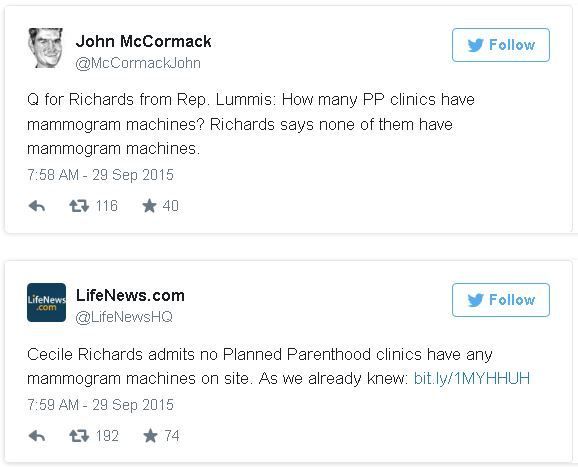
Task: Follow John McCormack
Action: pos(501,45)
